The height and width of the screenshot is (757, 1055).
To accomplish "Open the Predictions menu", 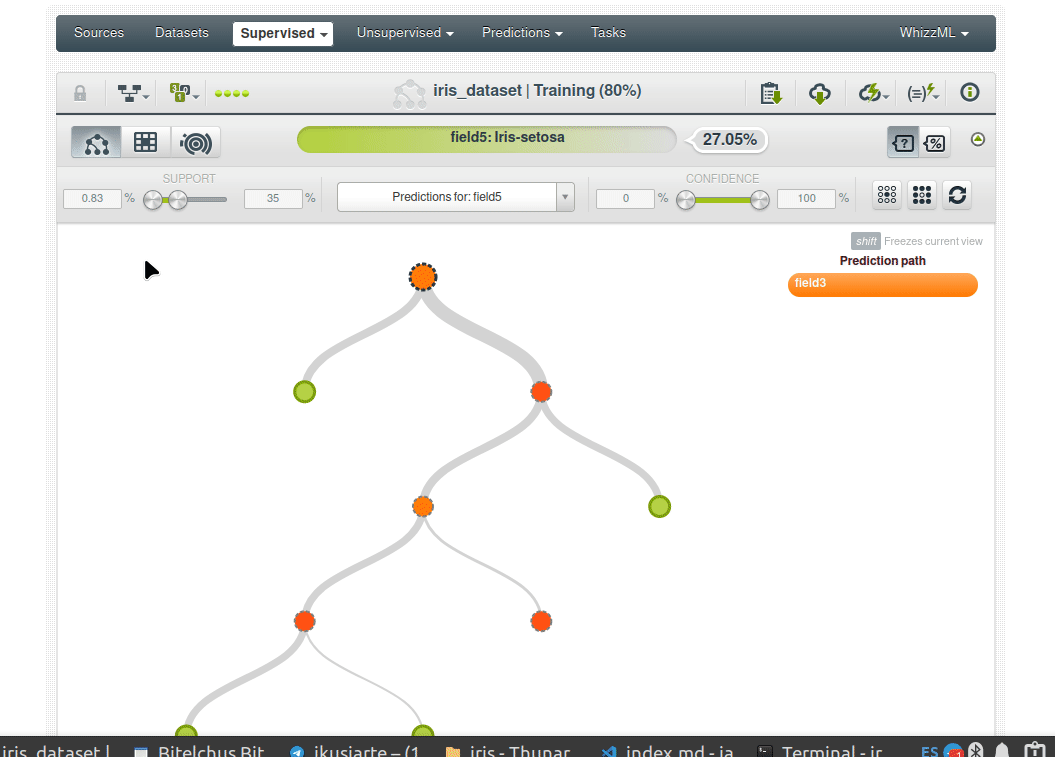I will click(521, 33).
